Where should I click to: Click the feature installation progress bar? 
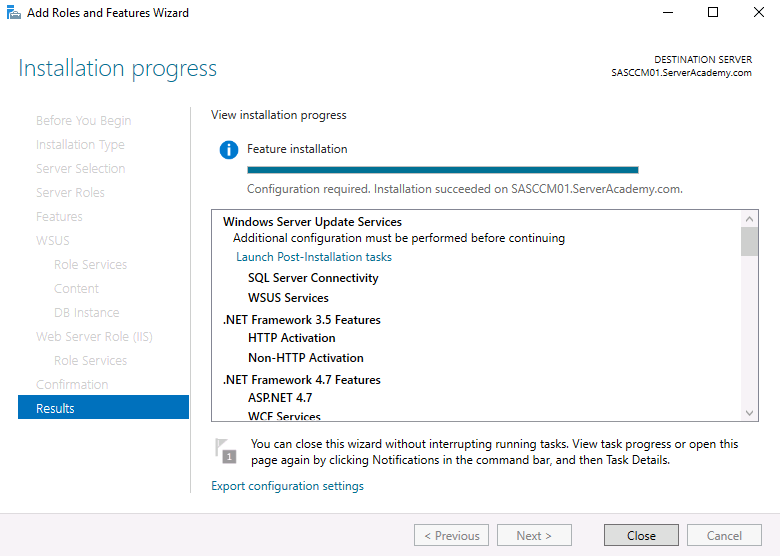click(443, 170)
